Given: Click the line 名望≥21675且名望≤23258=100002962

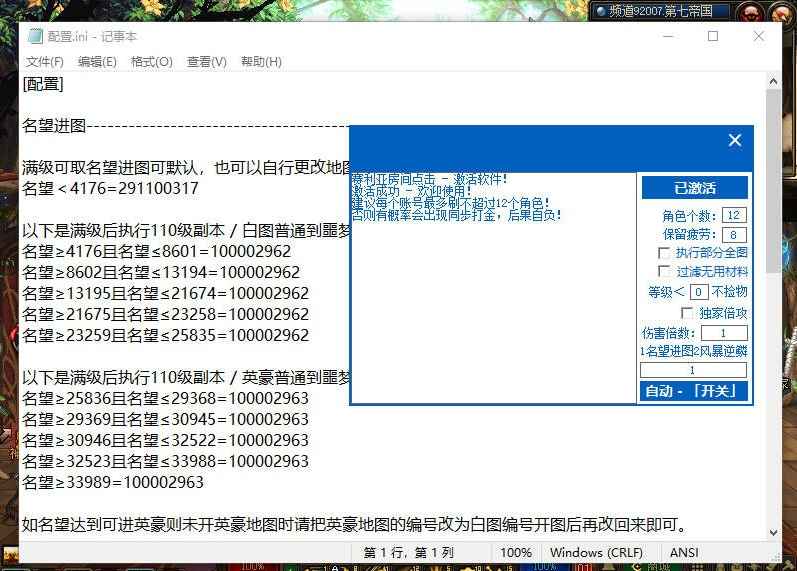Looking at the screenshot, I should click(x=166, y=314).
